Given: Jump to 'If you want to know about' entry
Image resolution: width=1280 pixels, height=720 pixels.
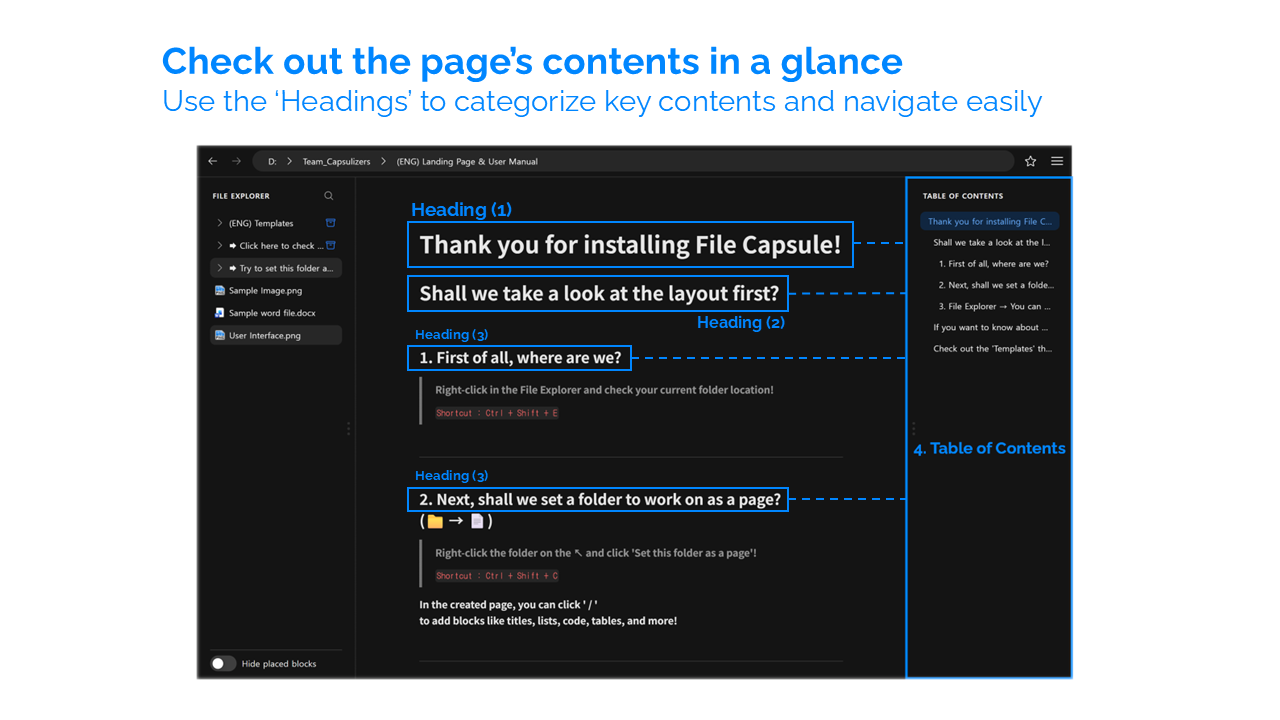Looking at the screenshot, I should pyautogui.click(x=991, y=327).
